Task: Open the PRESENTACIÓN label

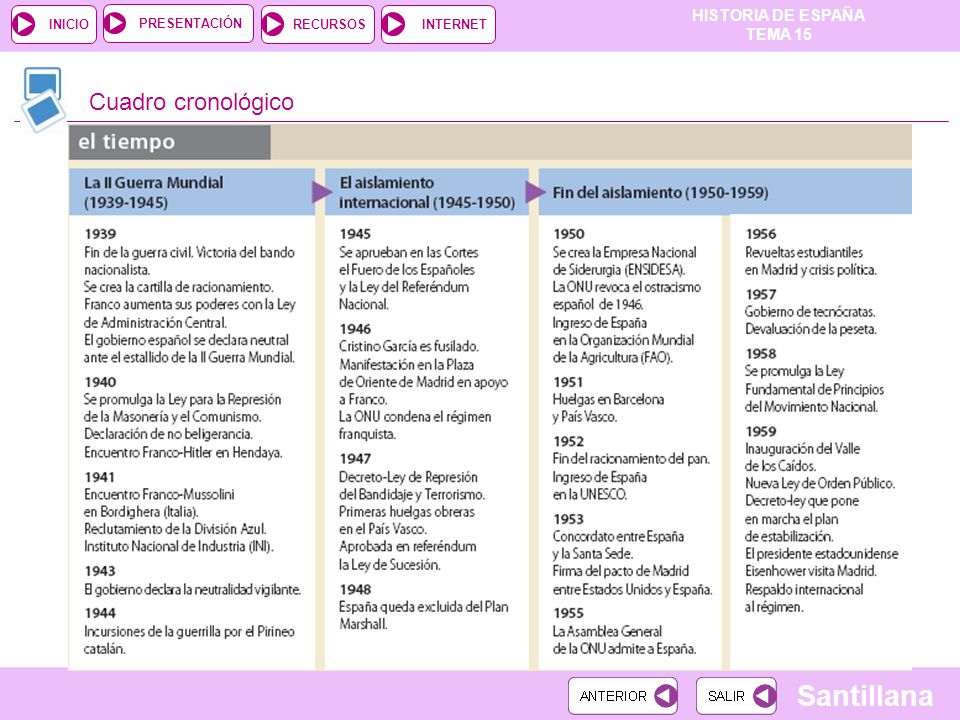Action: coord(190,23)
